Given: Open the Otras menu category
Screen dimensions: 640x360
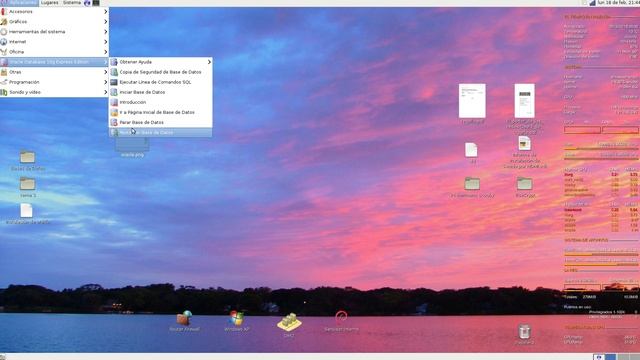Looking at the screenshot, I should (x=54, y=72).
